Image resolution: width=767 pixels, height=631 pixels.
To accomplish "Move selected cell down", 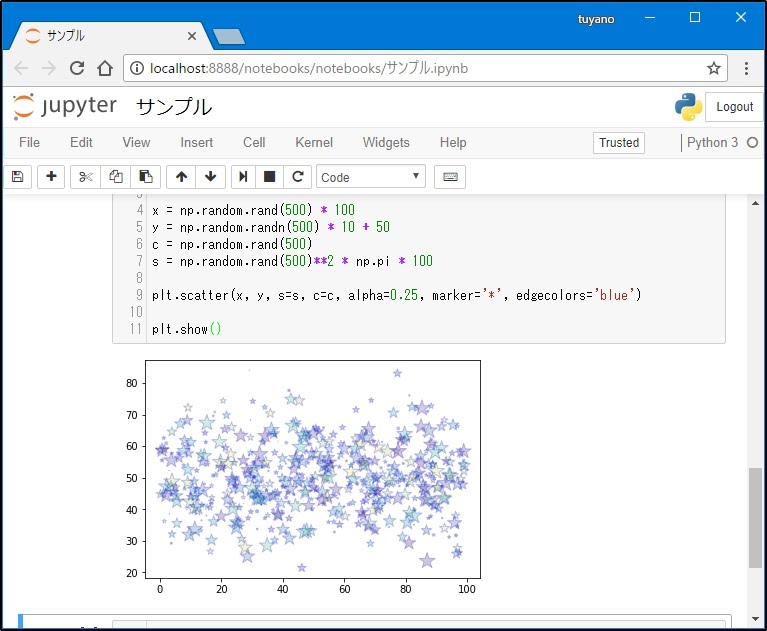I will [x=211, y=177].
